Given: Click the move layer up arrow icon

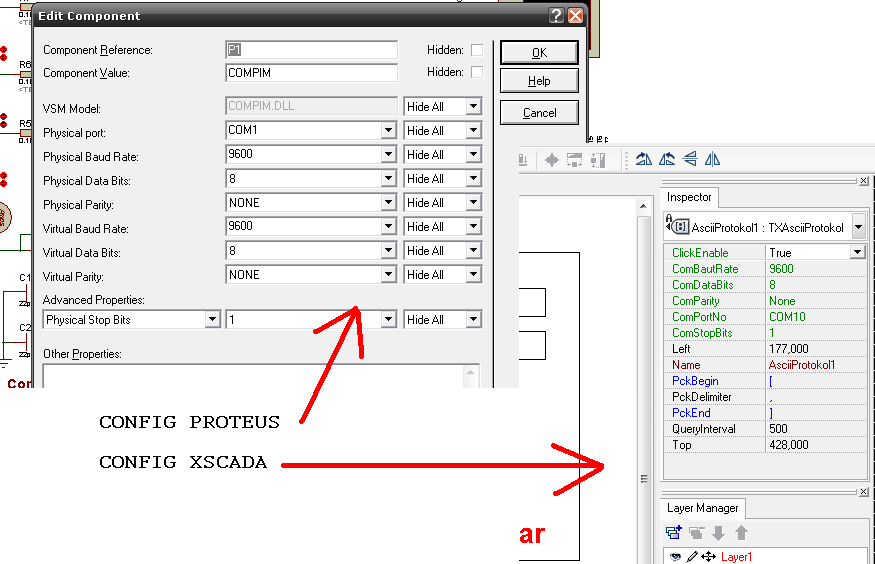Looking at the screenshot, I should [741, 533].
